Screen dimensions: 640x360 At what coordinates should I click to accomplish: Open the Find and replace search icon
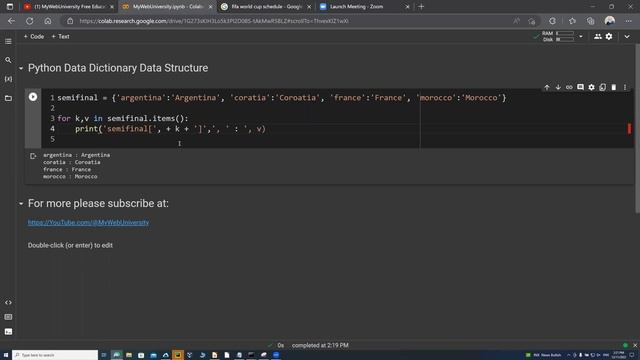(8, 60)
